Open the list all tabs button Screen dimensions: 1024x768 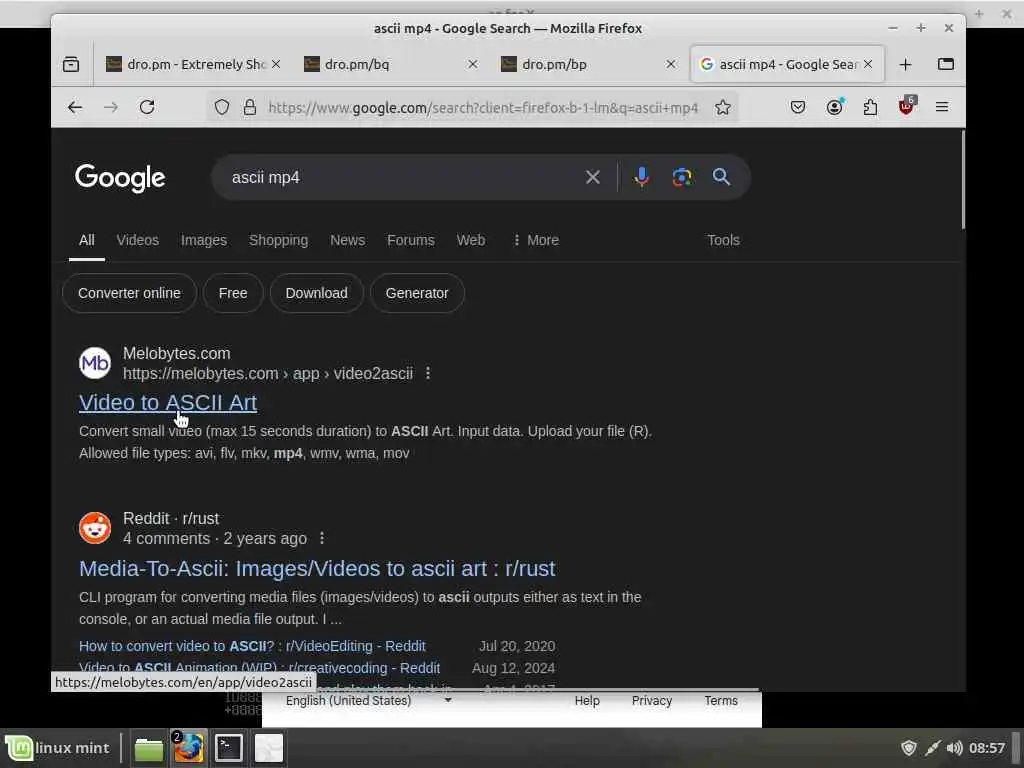click(946, 64)
